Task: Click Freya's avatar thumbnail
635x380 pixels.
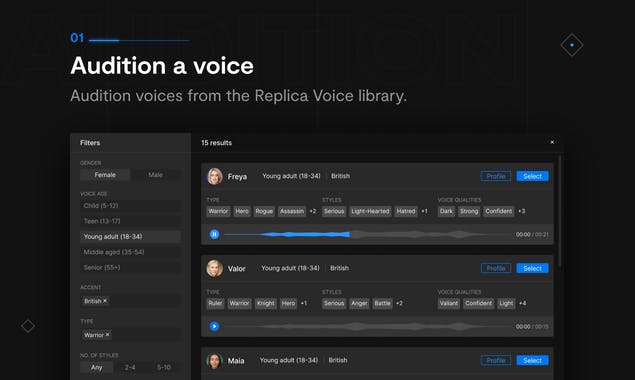Action: point(215,176)
